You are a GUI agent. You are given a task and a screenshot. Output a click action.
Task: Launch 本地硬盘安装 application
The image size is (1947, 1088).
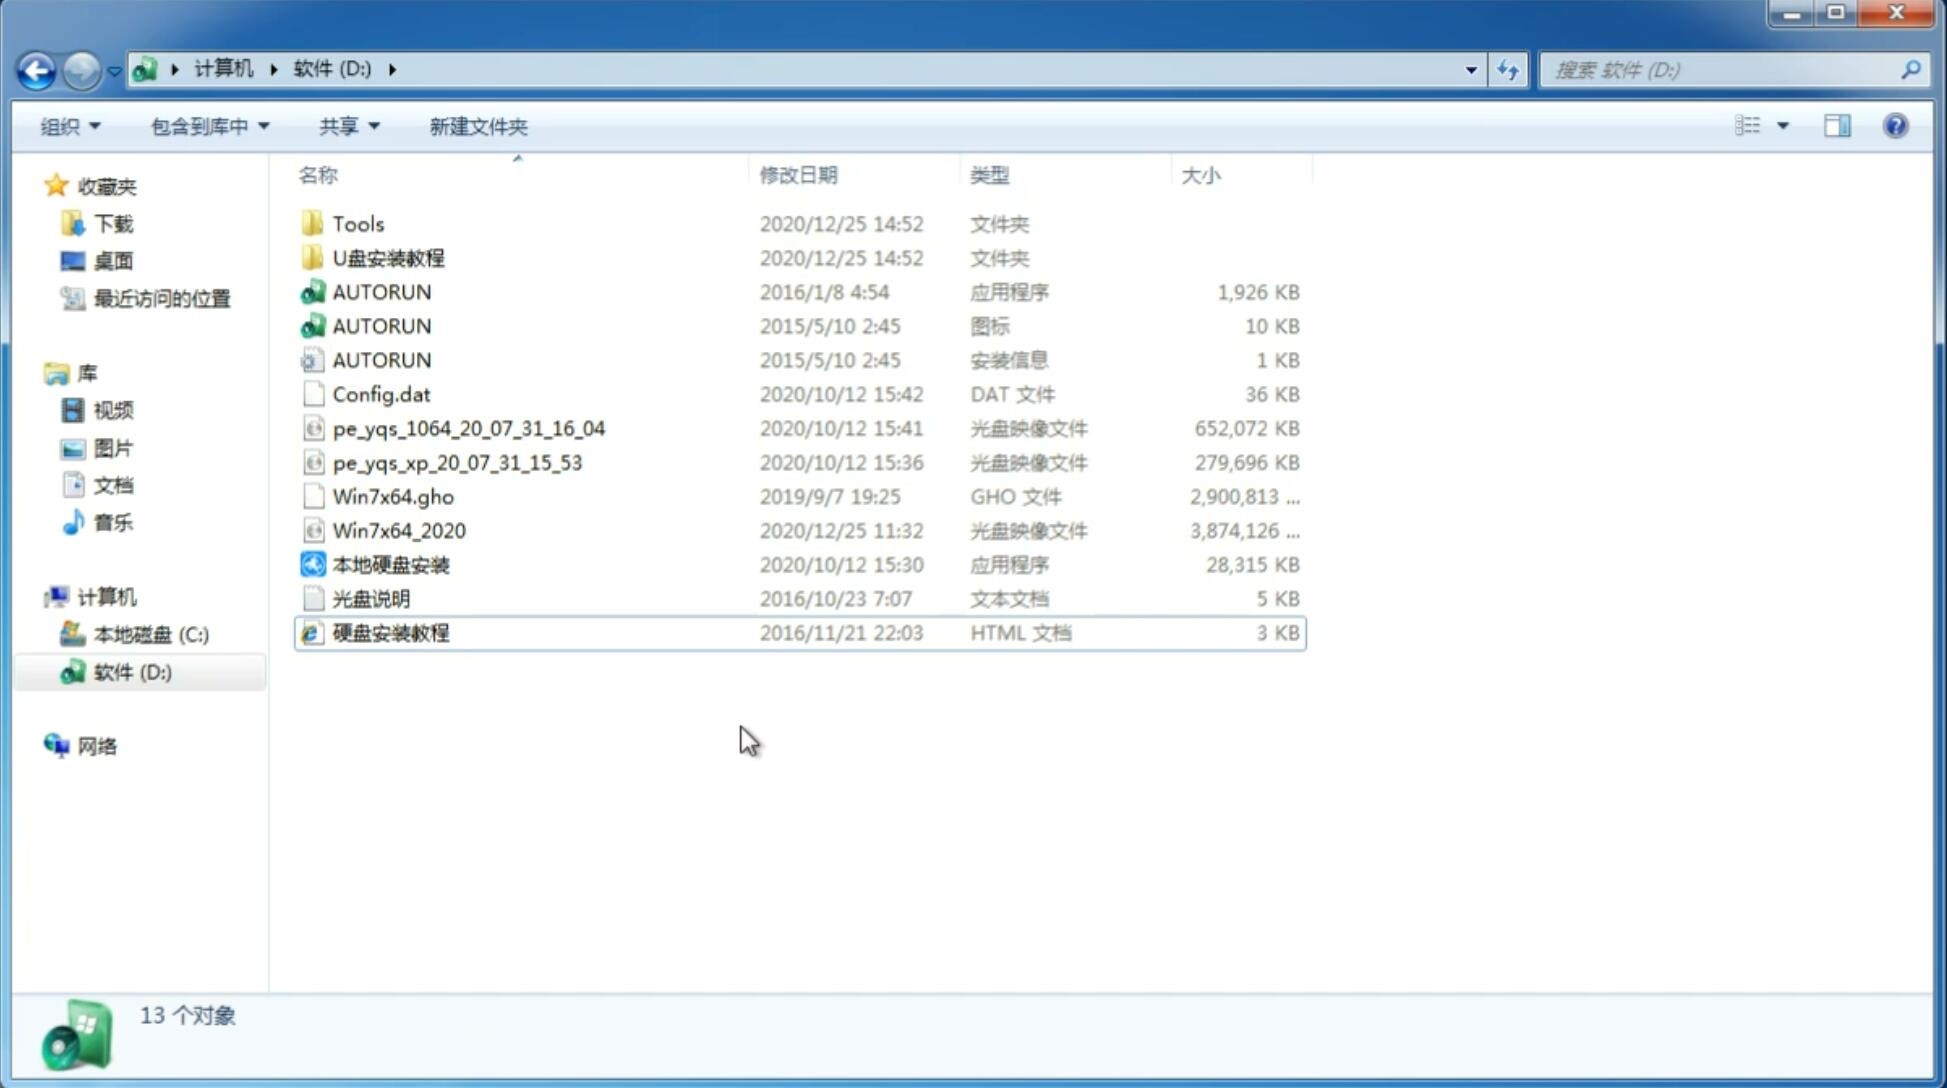(390, 564)
